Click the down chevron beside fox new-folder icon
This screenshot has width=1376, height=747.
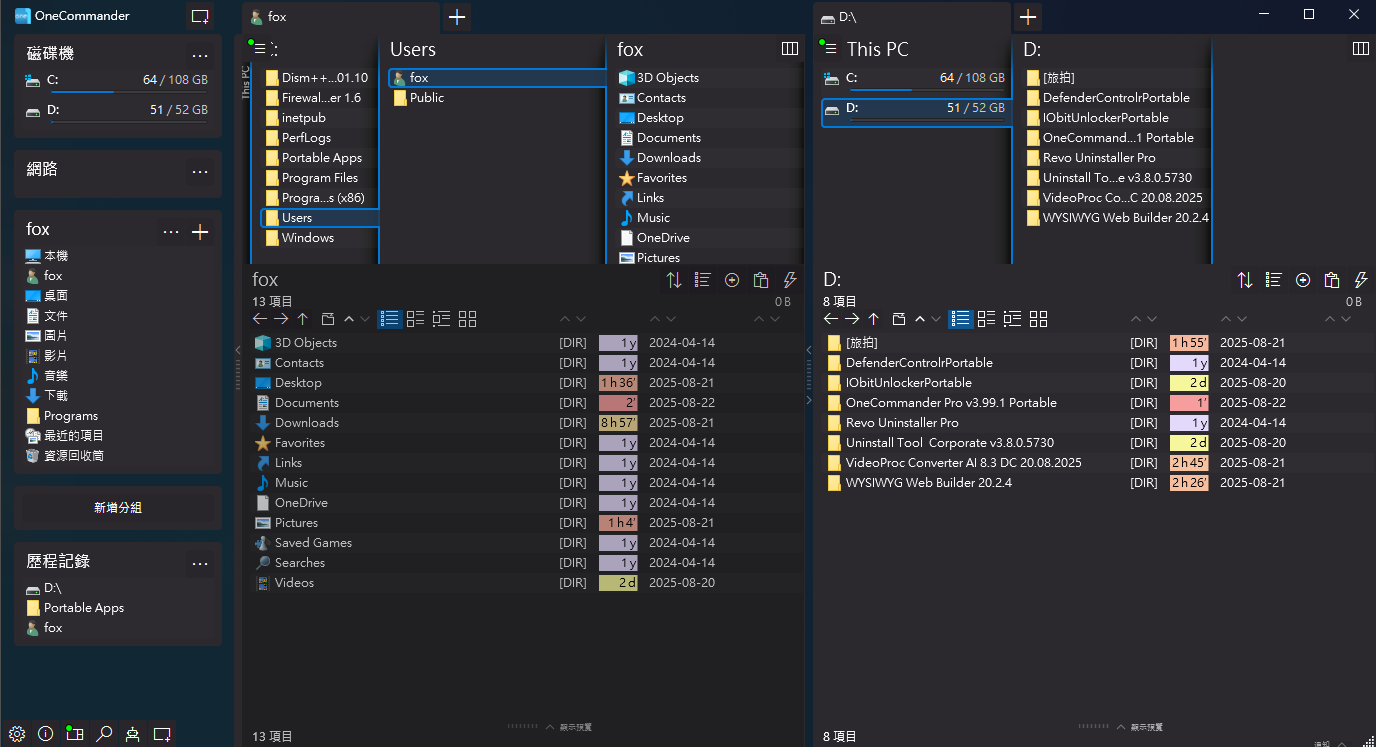coord(365,319)
